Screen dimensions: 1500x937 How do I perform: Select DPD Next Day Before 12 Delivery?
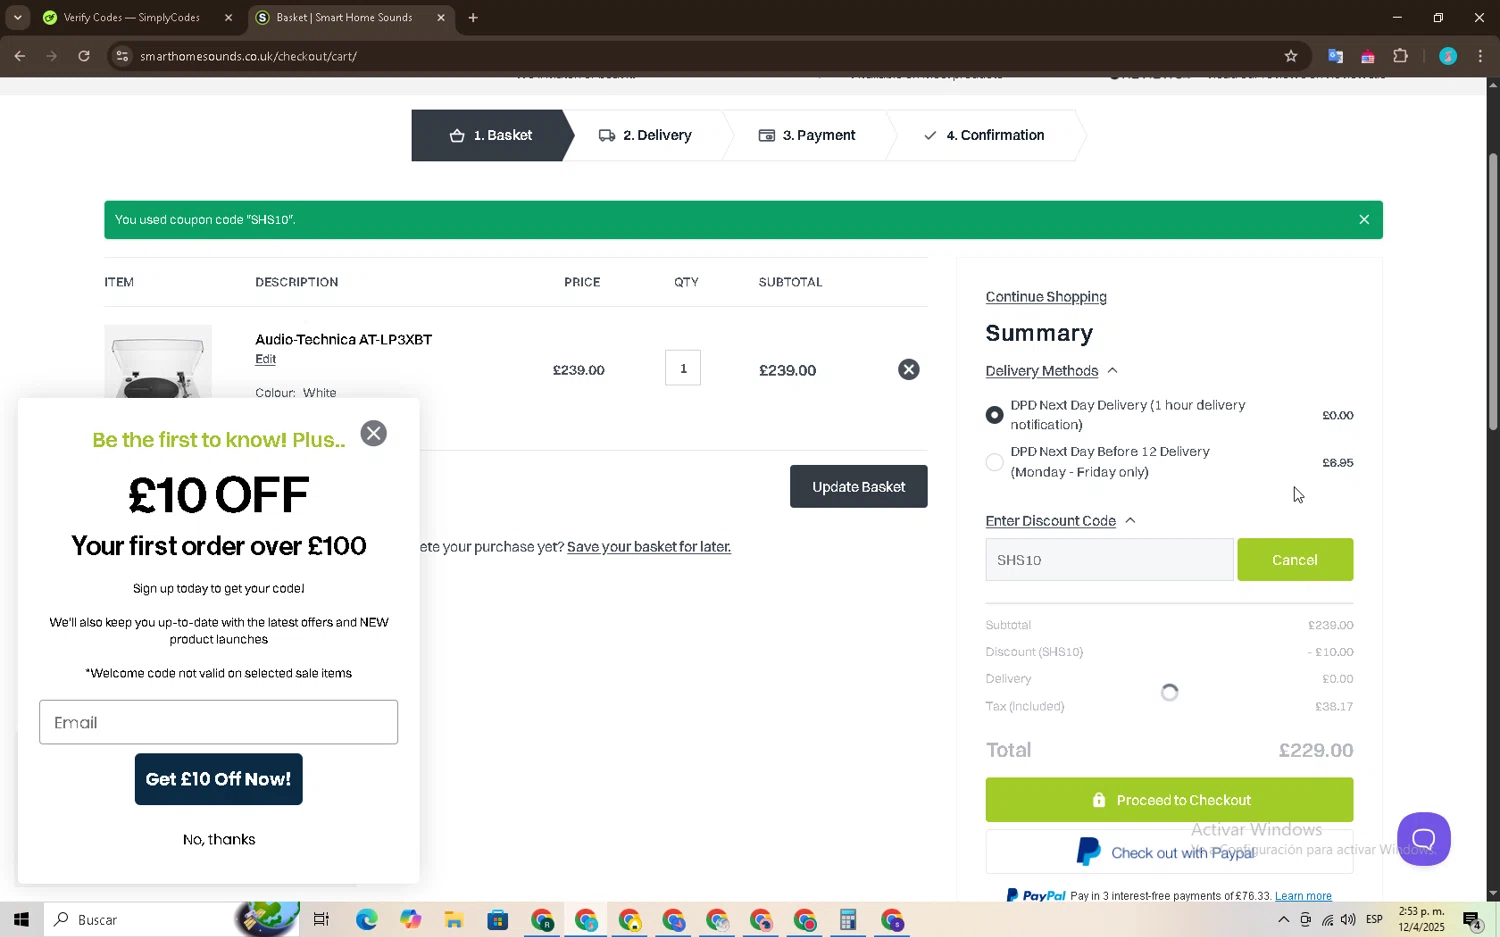tap(994, 462)
